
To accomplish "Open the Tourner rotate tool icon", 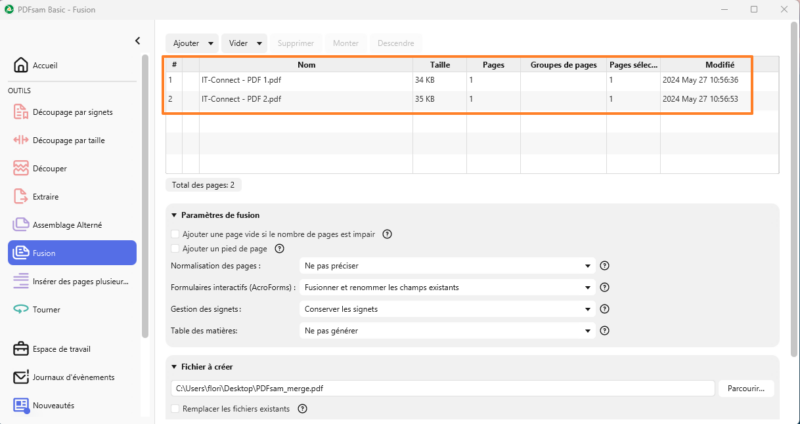I will point(21,309).
